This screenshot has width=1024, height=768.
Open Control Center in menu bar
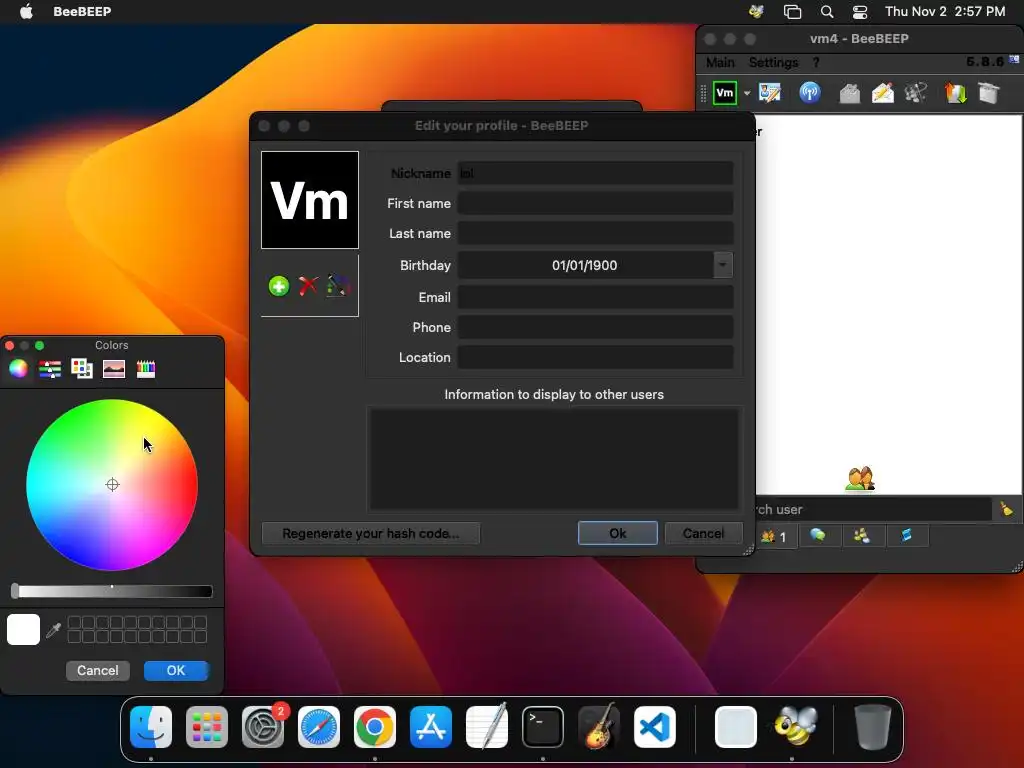(860, 11)
